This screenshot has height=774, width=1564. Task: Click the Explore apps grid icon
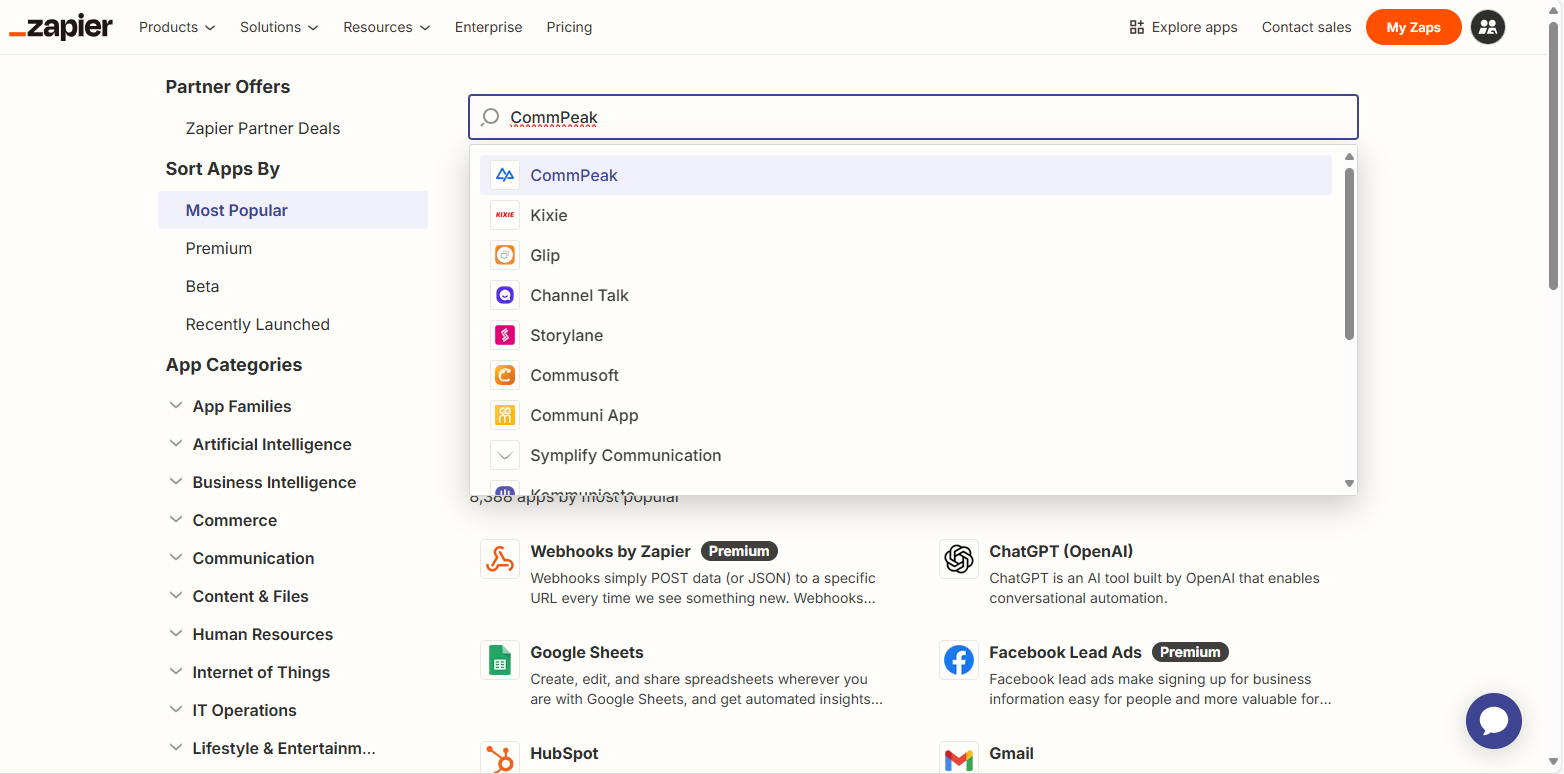coord(1136,27)
